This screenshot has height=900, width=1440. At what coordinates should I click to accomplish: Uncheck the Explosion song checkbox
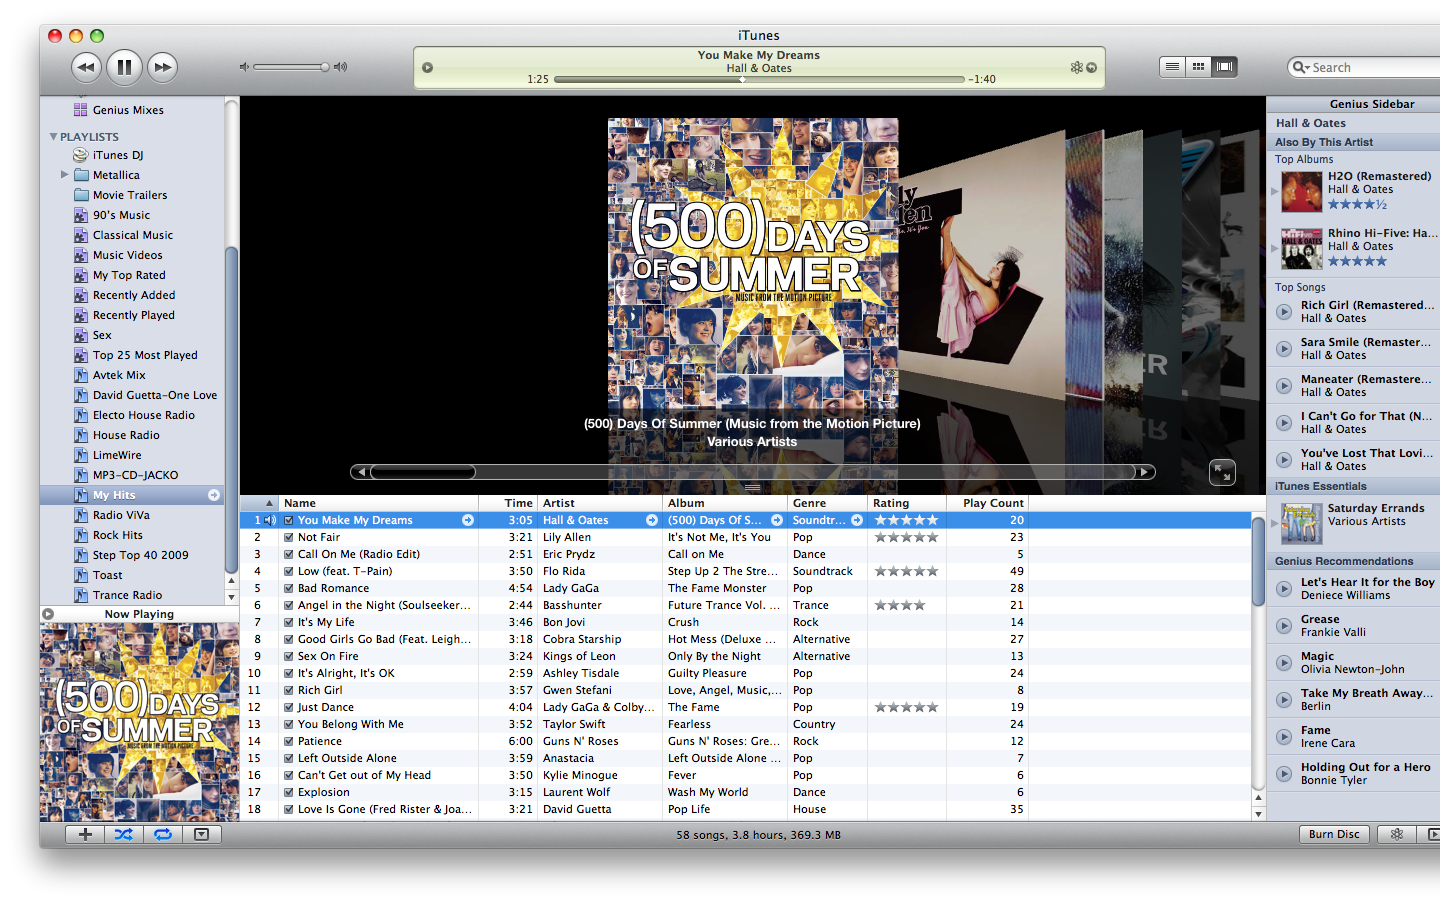coord(289,792)
